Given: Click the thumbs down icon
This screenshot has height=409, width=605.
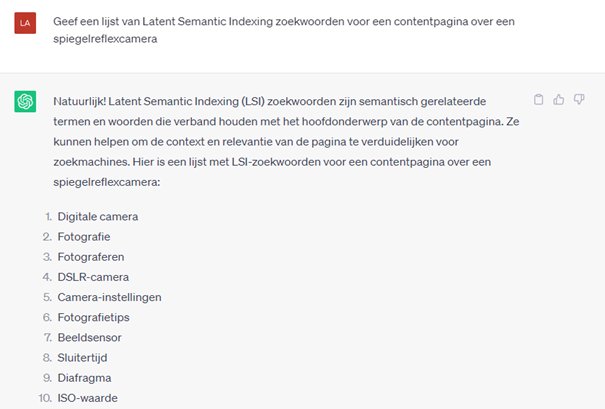Looking at the screenshot, I should (579, 100).
